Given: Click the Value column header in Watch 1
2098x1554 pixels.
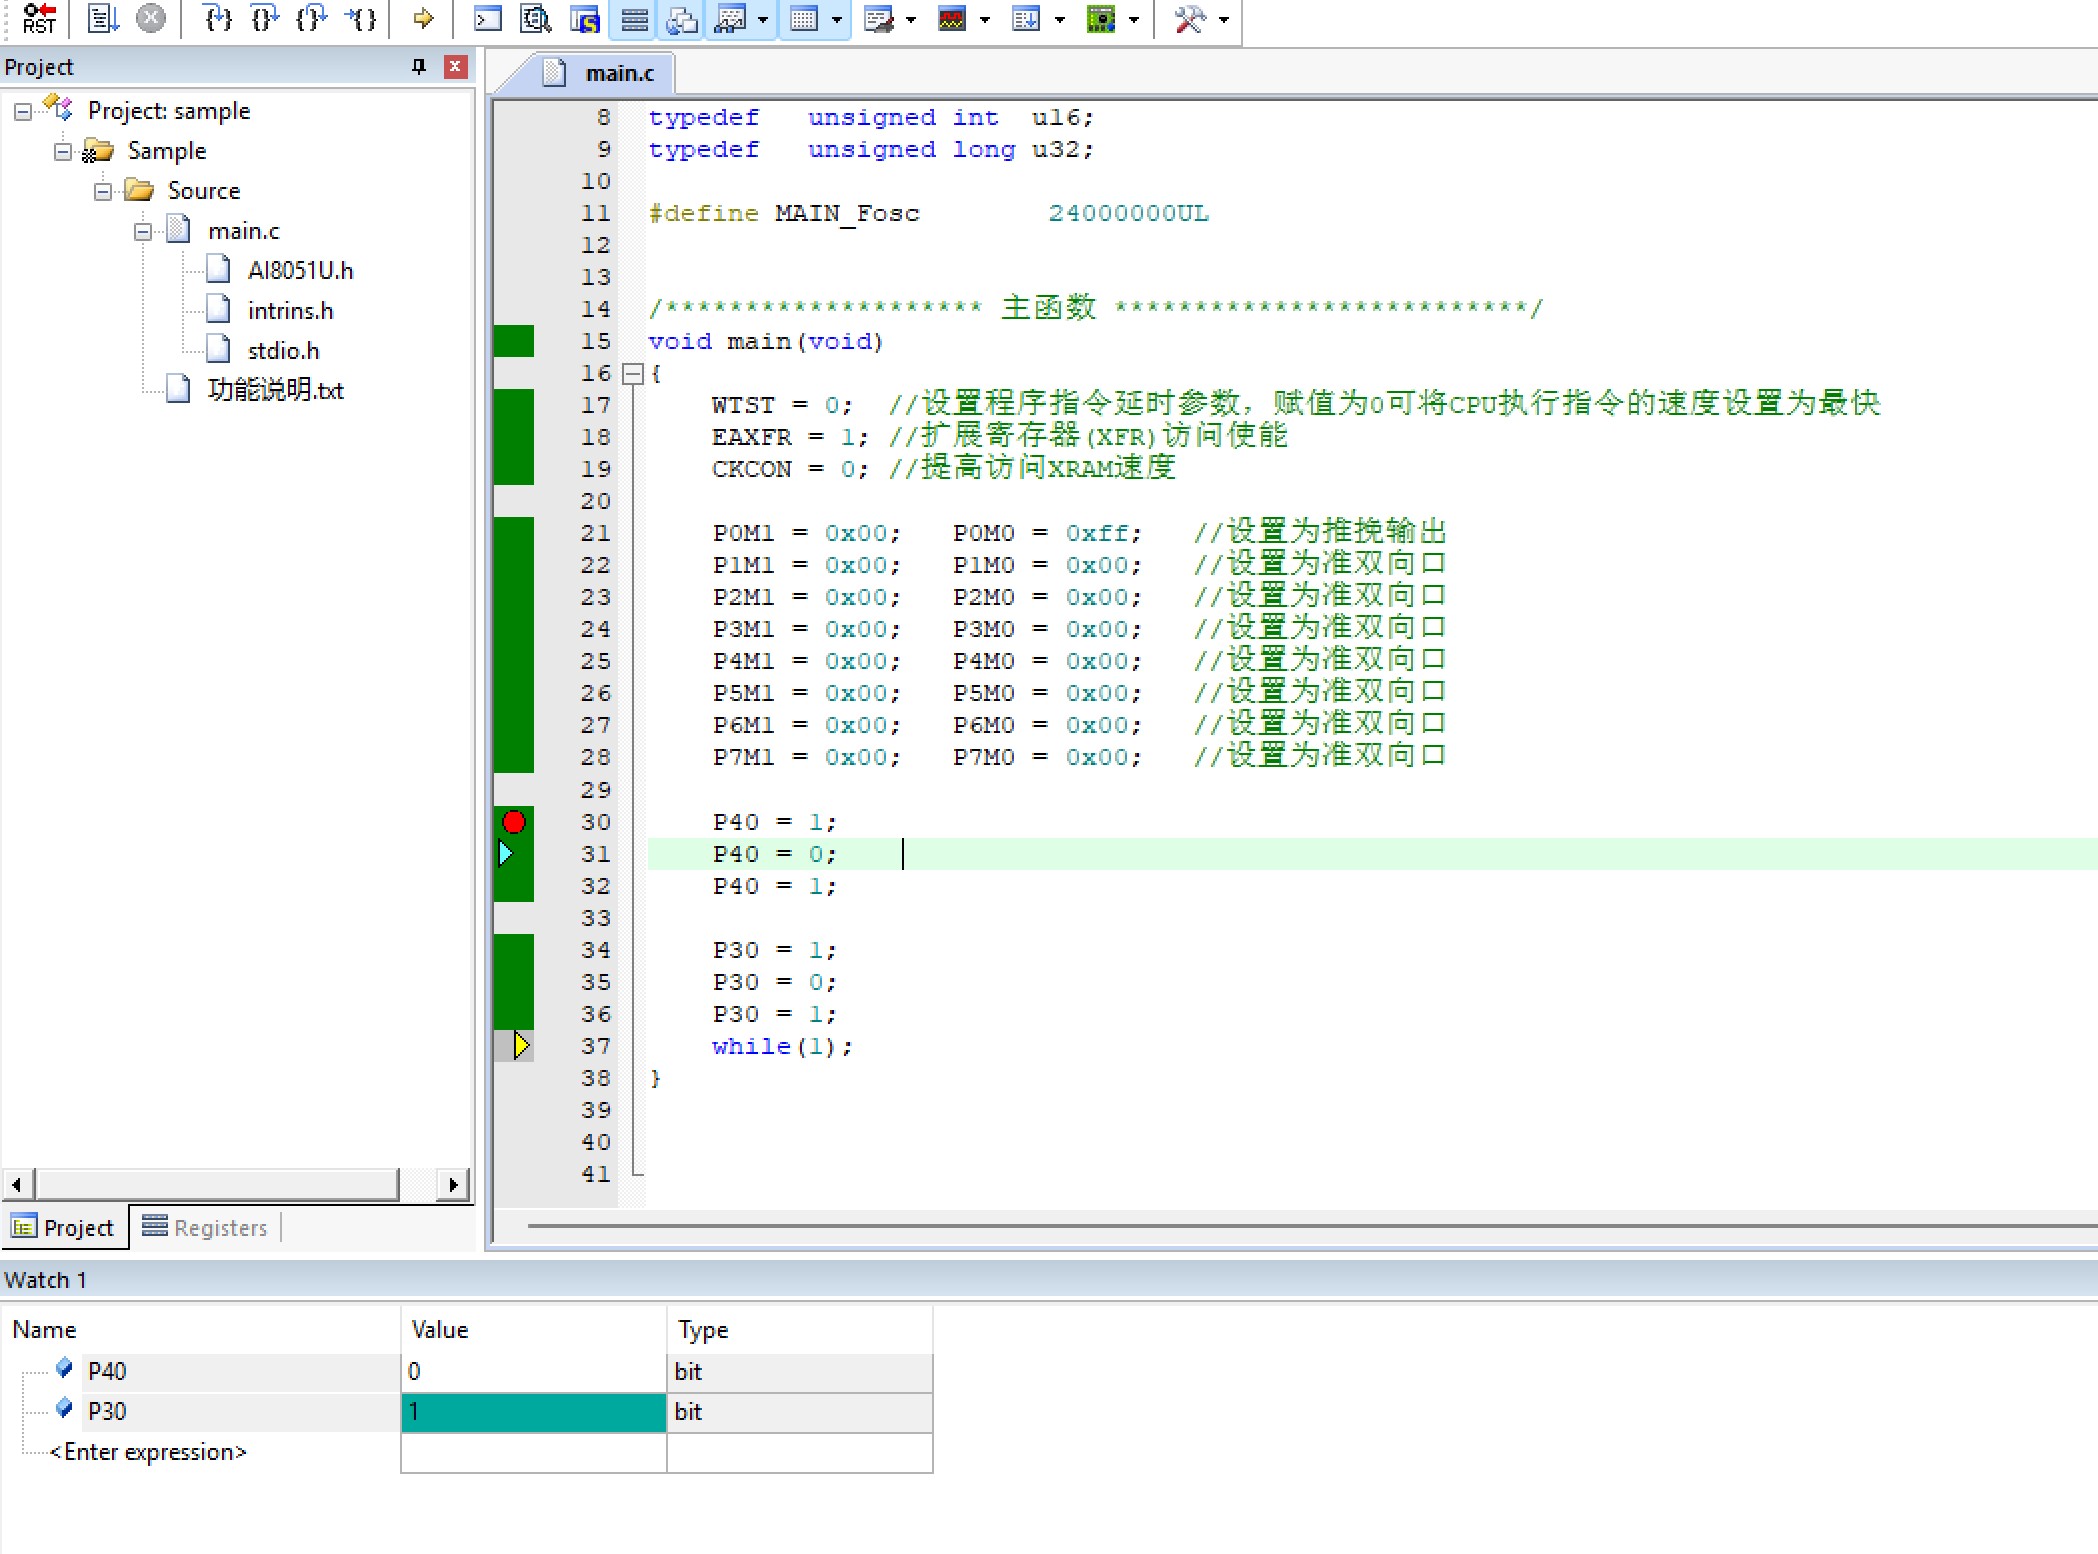Looking at the screenshot, I should [439, 1329].
